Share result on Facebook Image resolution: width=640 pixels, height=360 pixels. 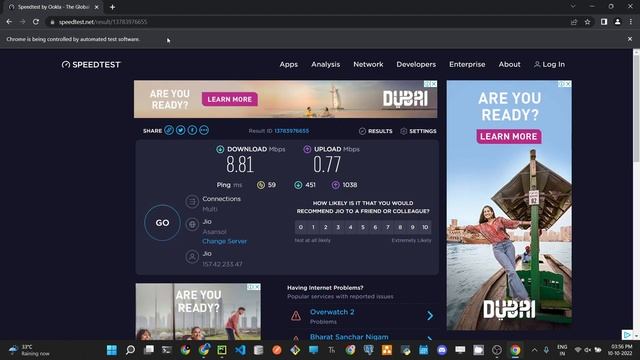pyautogui.click(x=192, y=130)
